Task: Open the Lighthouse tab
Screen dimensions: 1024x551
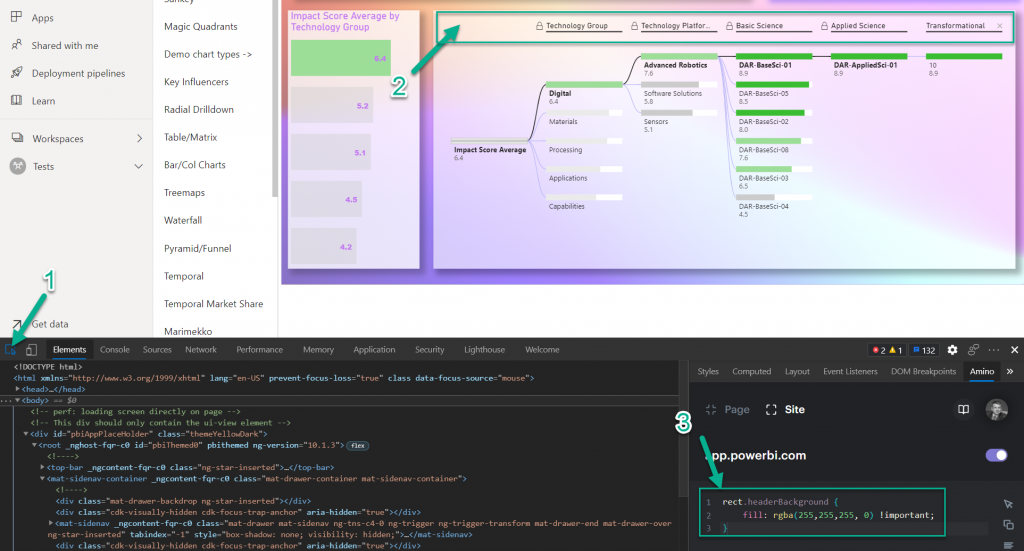Action: coord(485,350)
